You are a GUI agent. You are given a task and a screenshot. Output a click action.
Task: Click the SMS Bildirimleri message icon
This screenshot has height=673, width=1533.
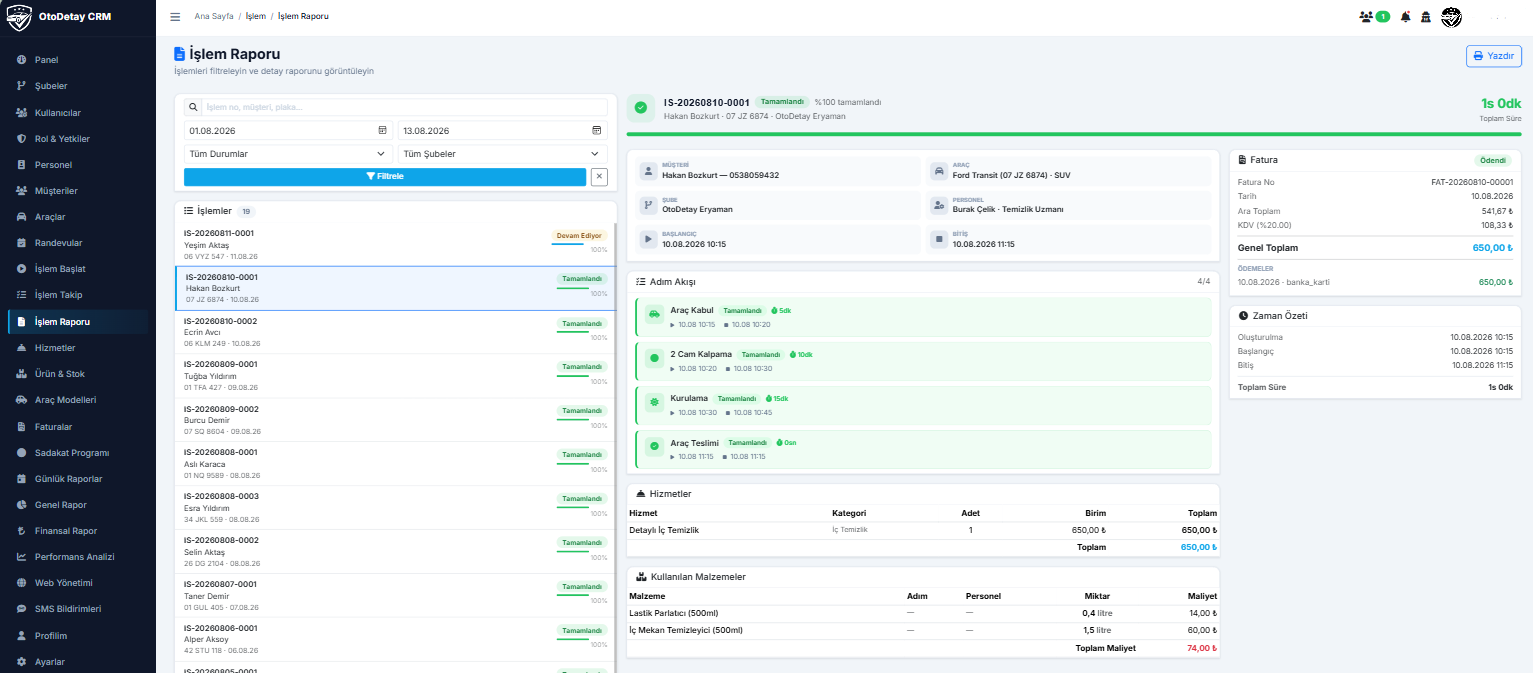22,609
